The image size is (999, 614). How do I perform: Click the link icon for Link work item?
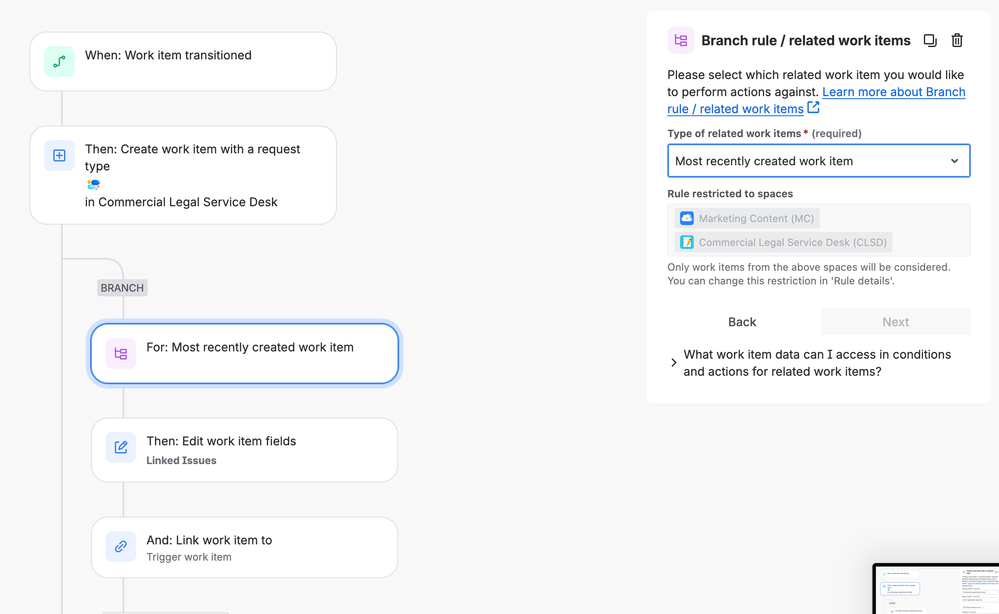121,547
